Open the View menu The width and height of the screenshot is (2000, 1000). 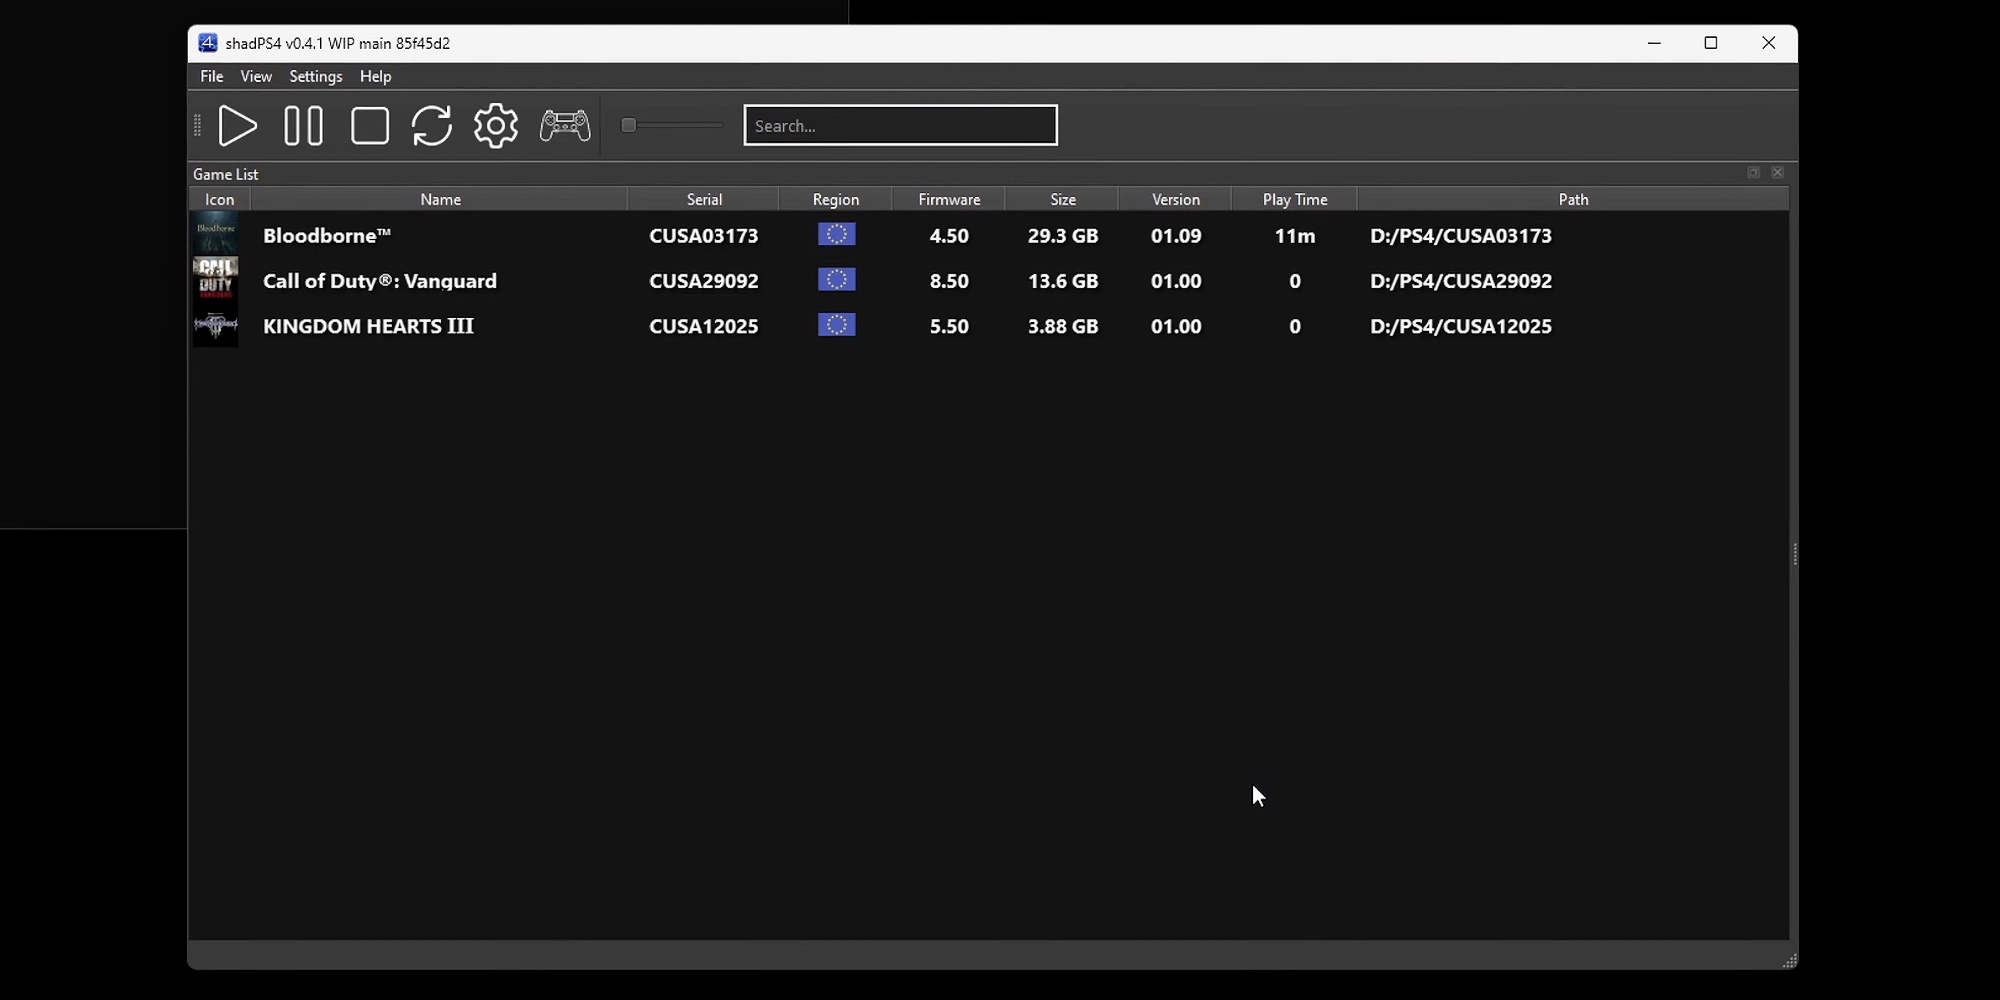pyautogui.click(x=256, y=76)
